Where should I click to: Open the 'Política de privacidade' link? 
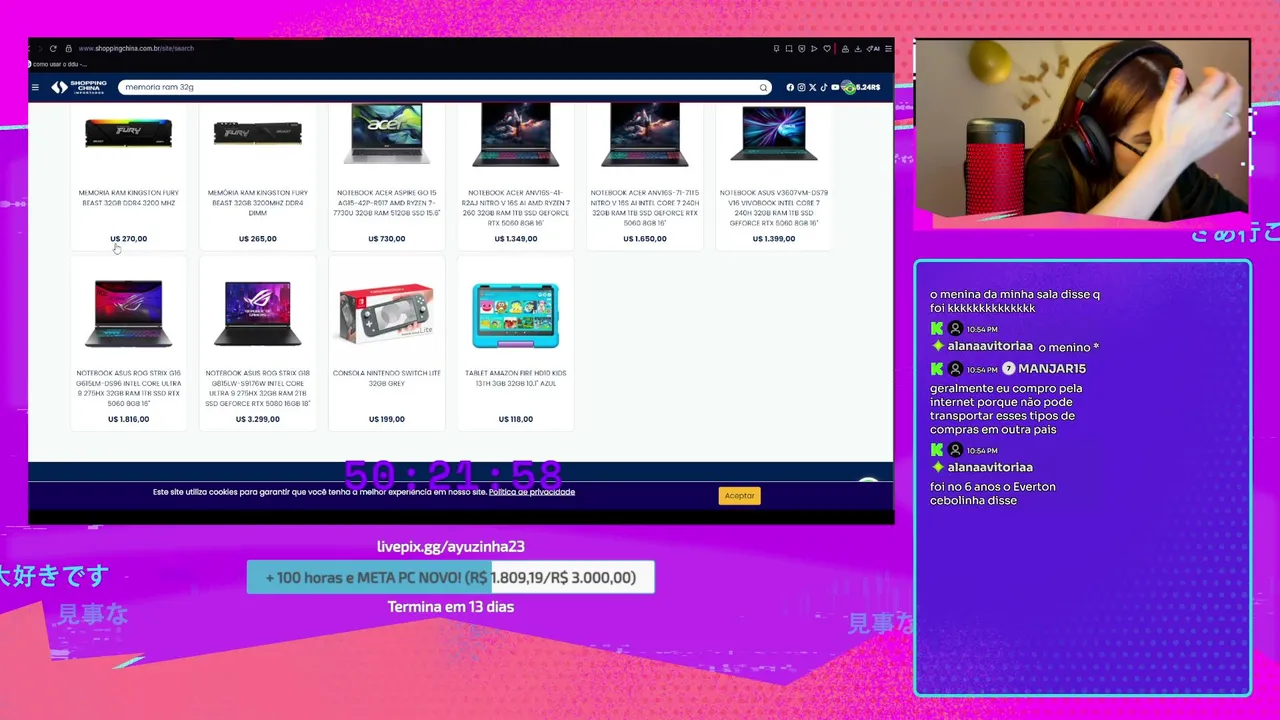click(532, 492)
